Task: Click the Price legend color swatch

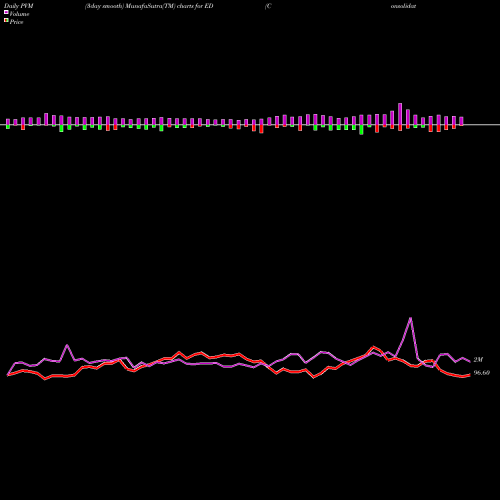Action: pyautogui.click(x=6, y=21)
